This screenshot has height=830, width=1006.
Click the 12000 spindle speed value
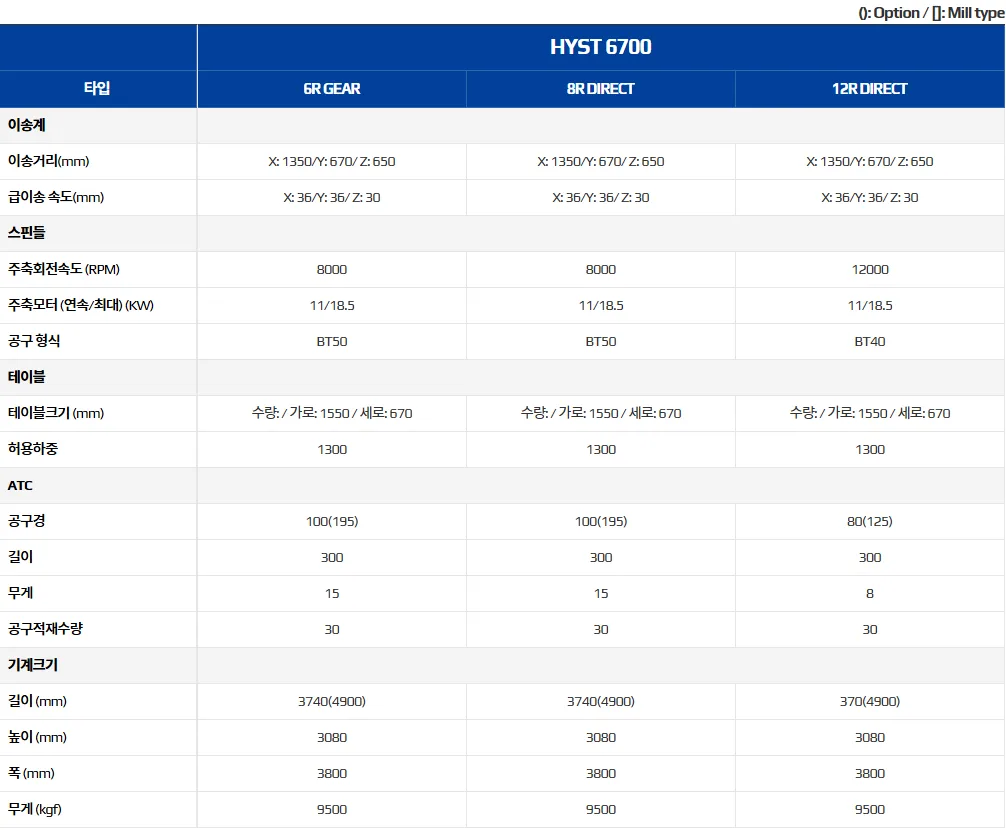tap(870, 269)
